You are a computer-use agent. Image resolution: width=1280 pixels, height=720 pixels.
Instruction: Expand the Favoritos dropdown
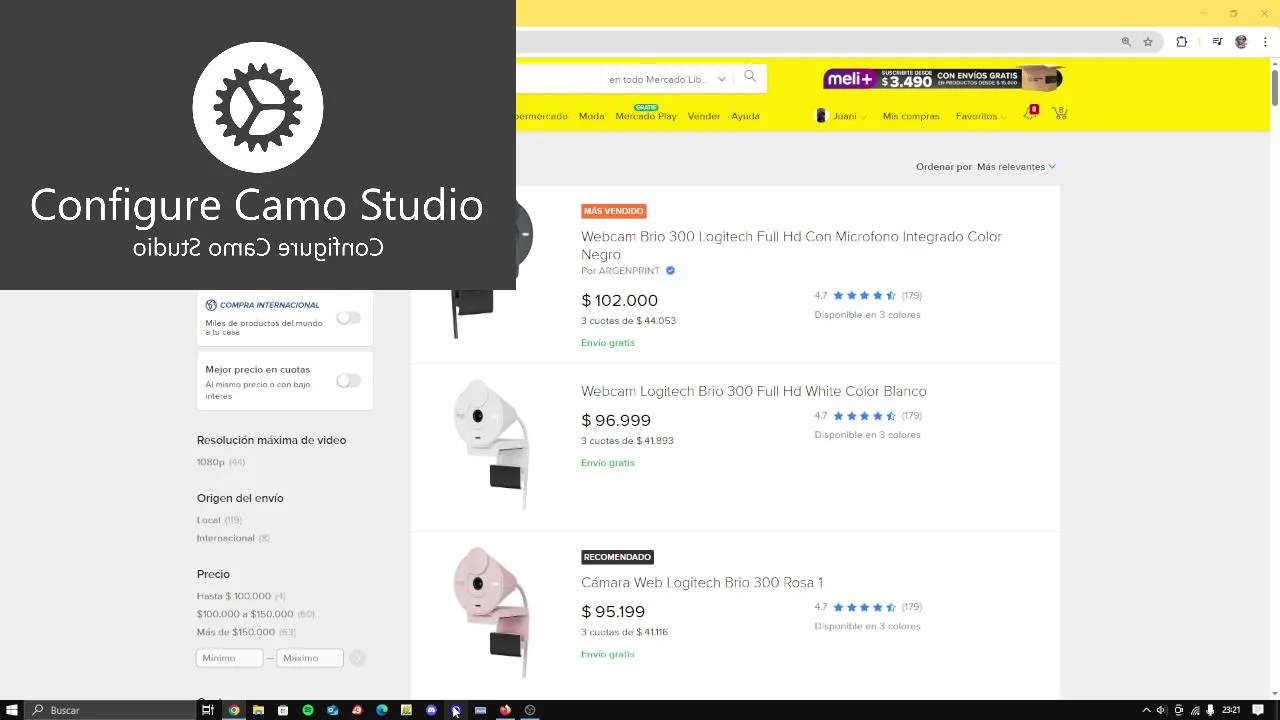[981, 116]
